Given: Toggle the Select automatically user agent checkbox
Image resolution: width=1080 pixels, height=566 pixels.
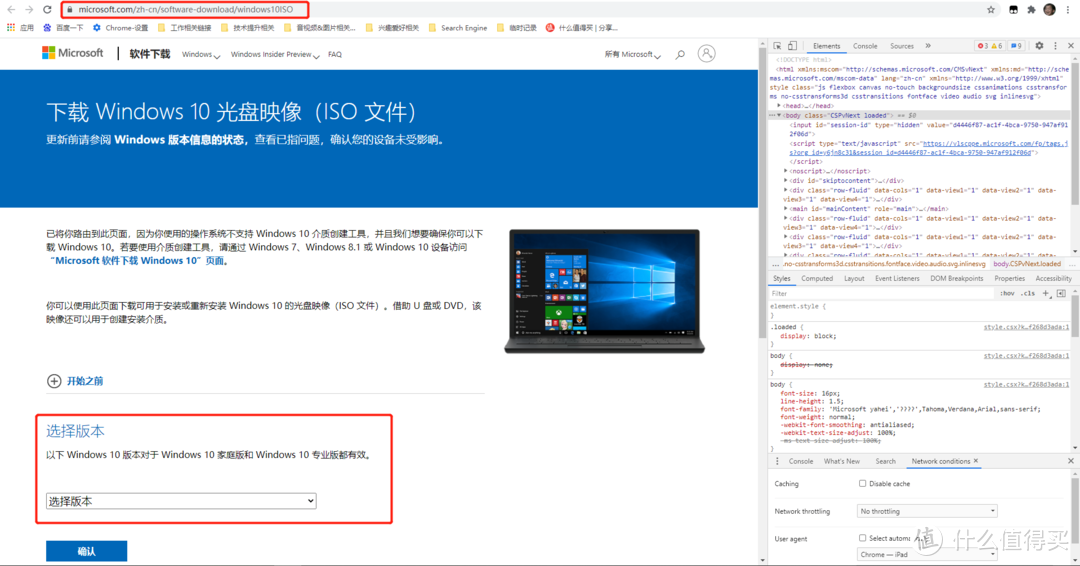Looking at the screenshot, I should coord(862,538).
